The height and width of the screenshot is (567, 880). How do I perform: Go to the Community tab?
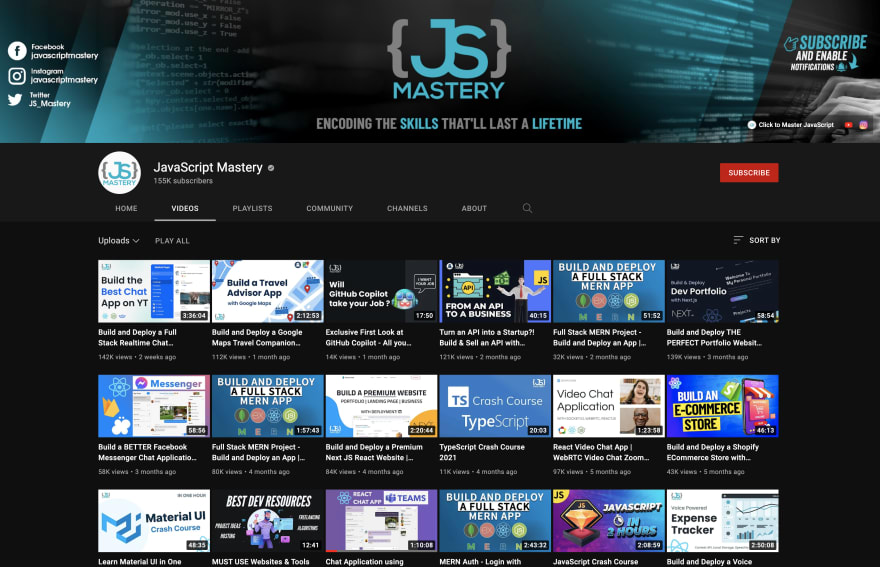329,208
